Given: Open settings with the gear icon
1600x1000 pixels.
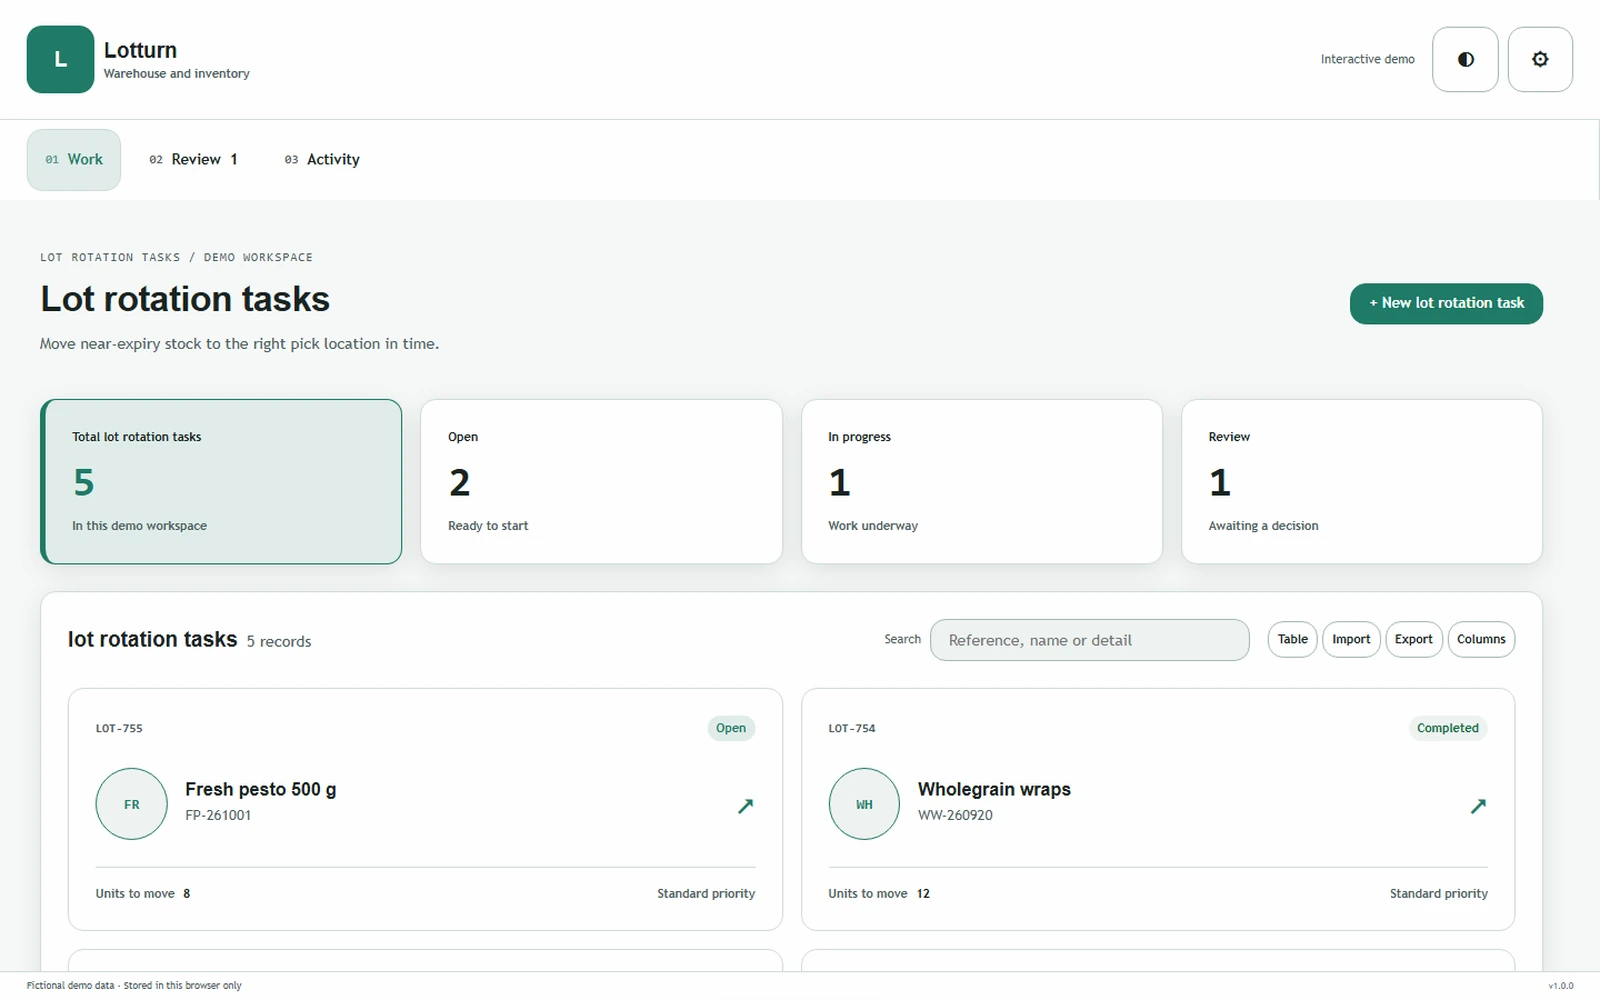Looking at the screenshot, I should [1540, 59].
